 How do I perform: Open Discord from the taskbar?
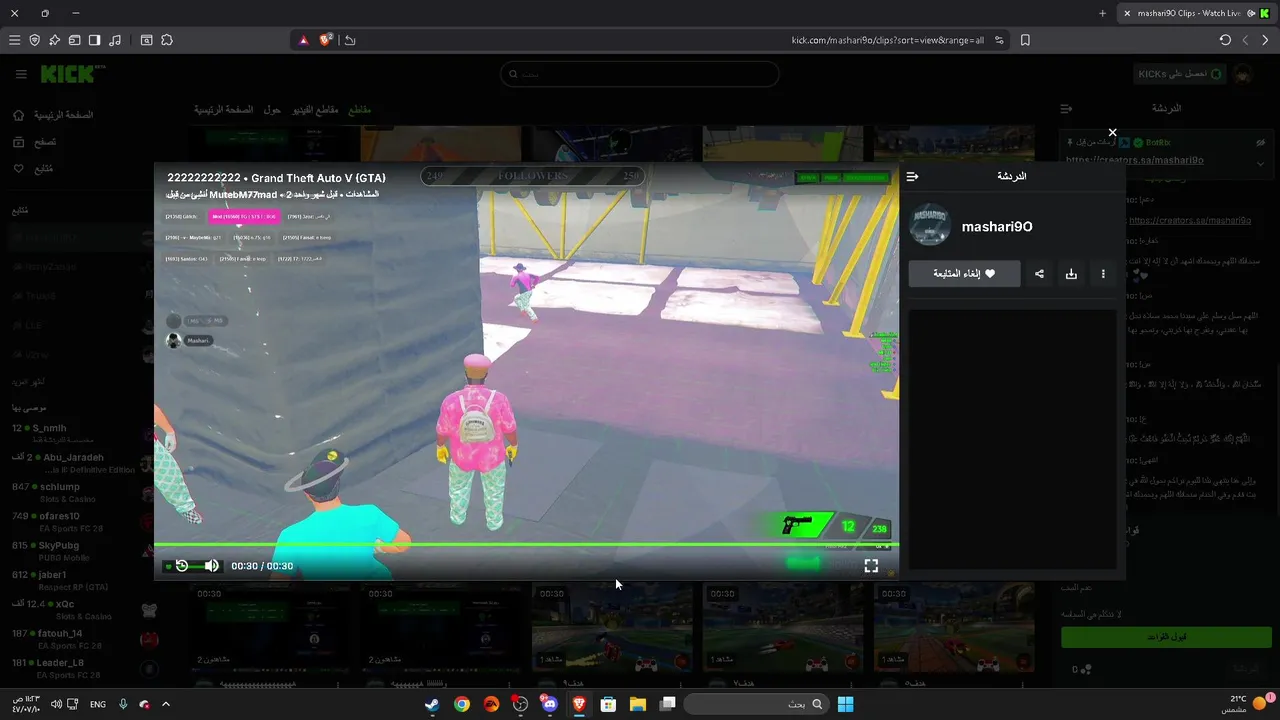click(x=549, y=704)
